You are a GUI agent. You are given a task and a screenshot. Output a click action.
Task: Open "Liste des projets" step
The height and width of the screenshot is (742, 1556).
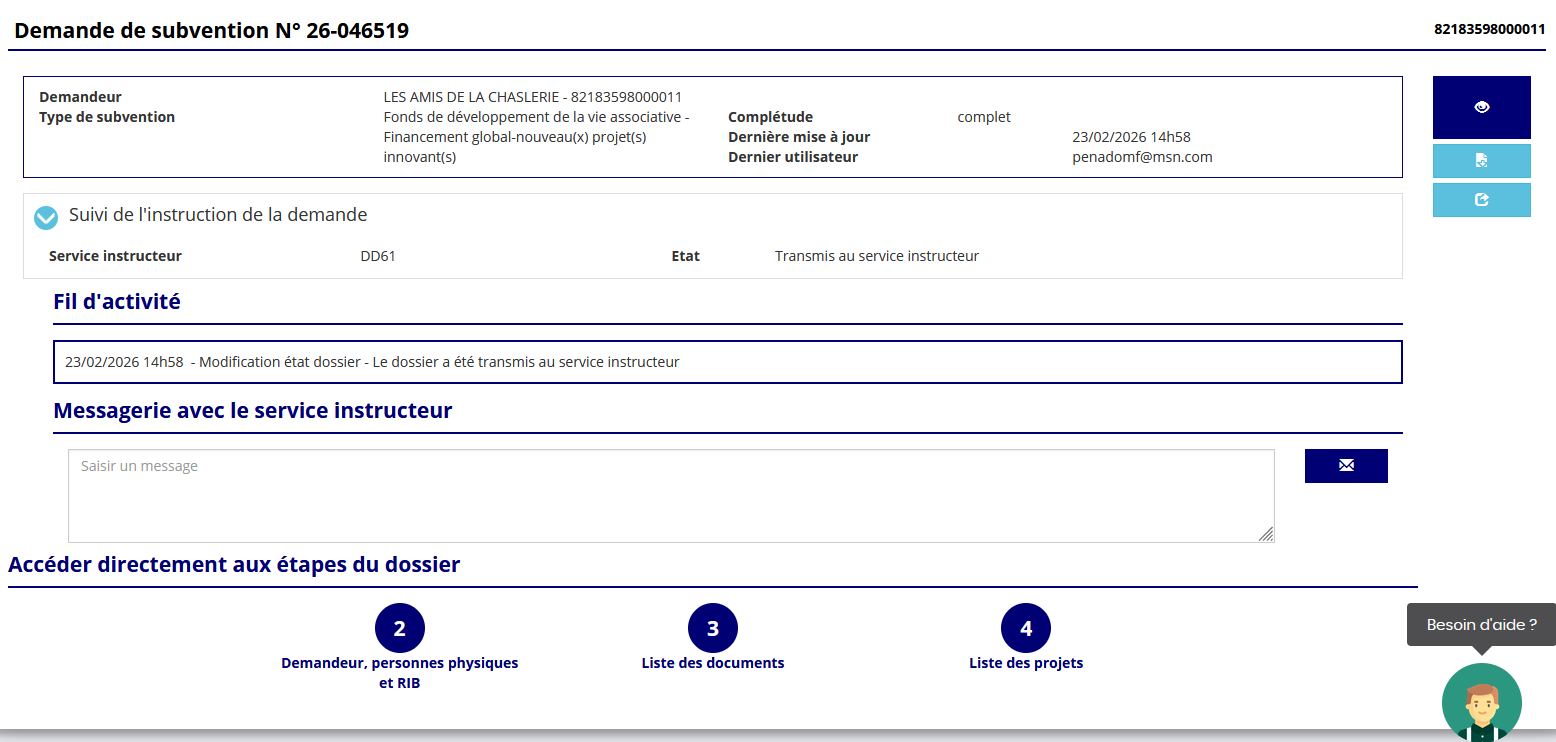coord(1026,663)
